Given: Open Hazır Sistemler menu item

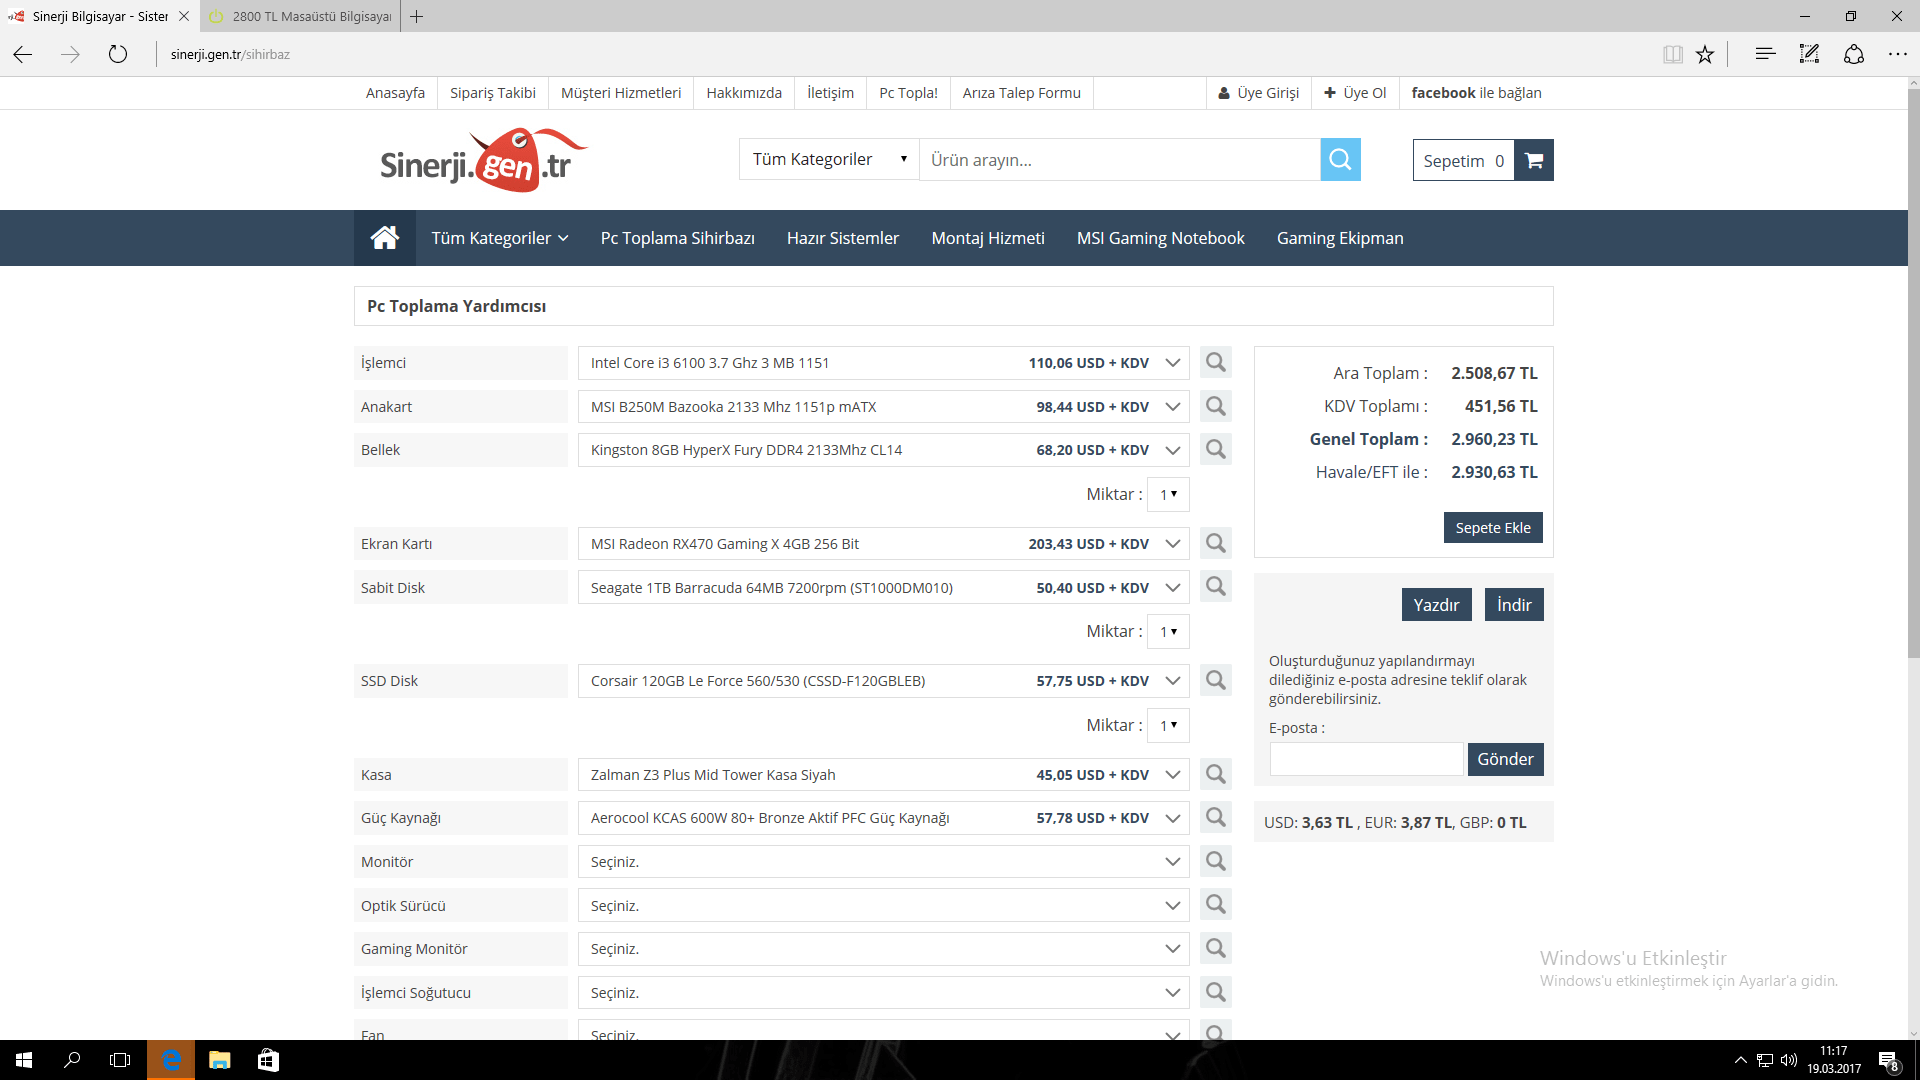Looking at the screenshot, I should coord(842,238).
